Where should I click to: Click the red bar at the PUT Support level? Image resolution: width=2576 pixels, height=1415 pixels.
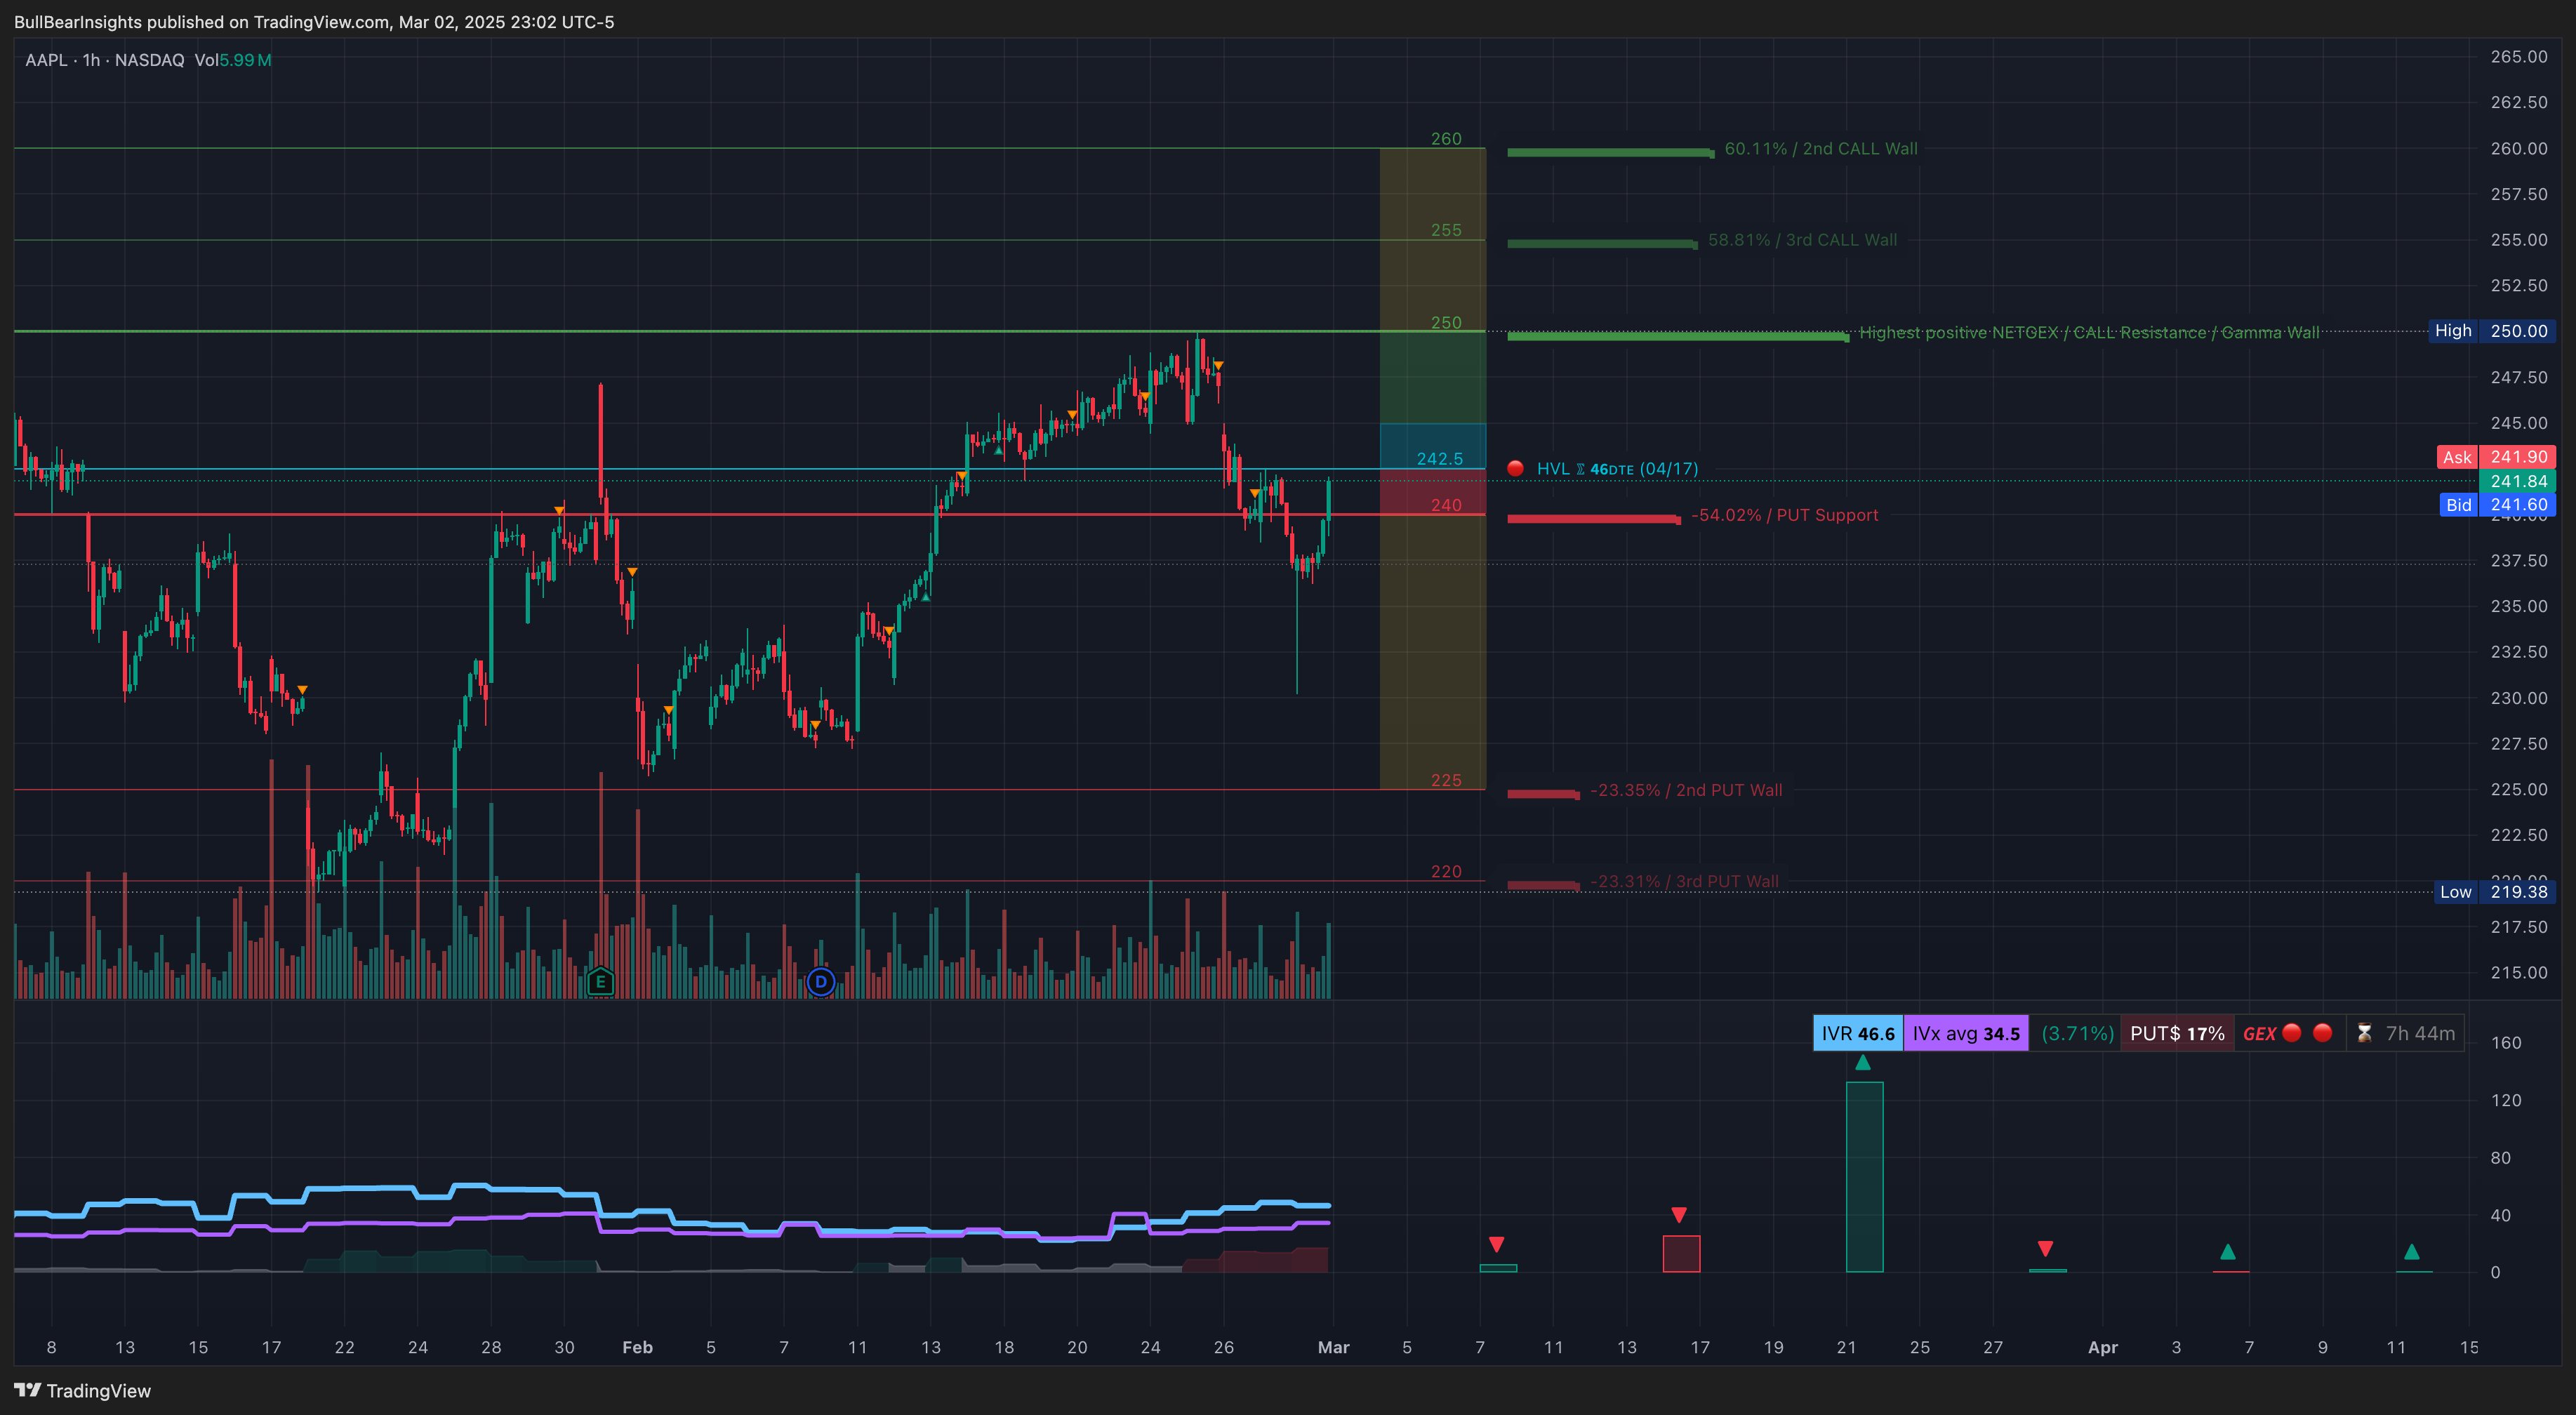coord(1594,519)
